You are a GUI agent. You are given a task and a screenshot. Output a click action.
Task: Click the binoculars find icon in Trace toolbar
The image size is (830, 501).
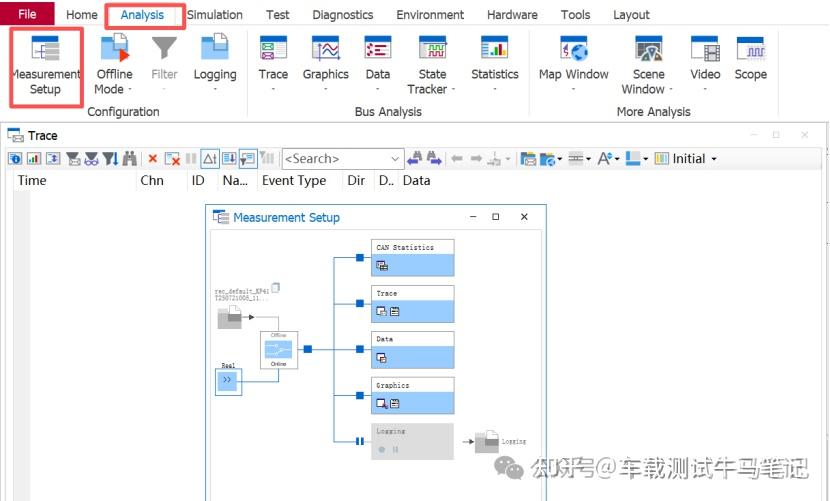[129, 158]
